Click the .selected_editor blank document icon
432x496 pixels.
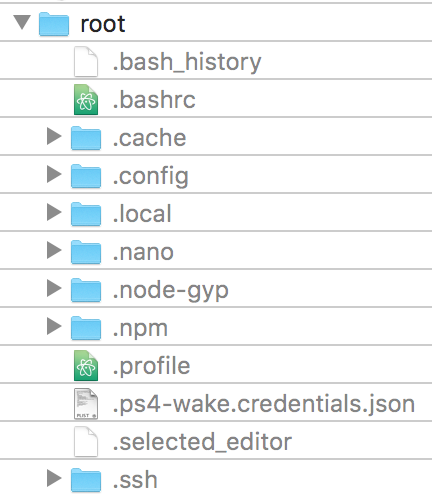tap(86, 442)
